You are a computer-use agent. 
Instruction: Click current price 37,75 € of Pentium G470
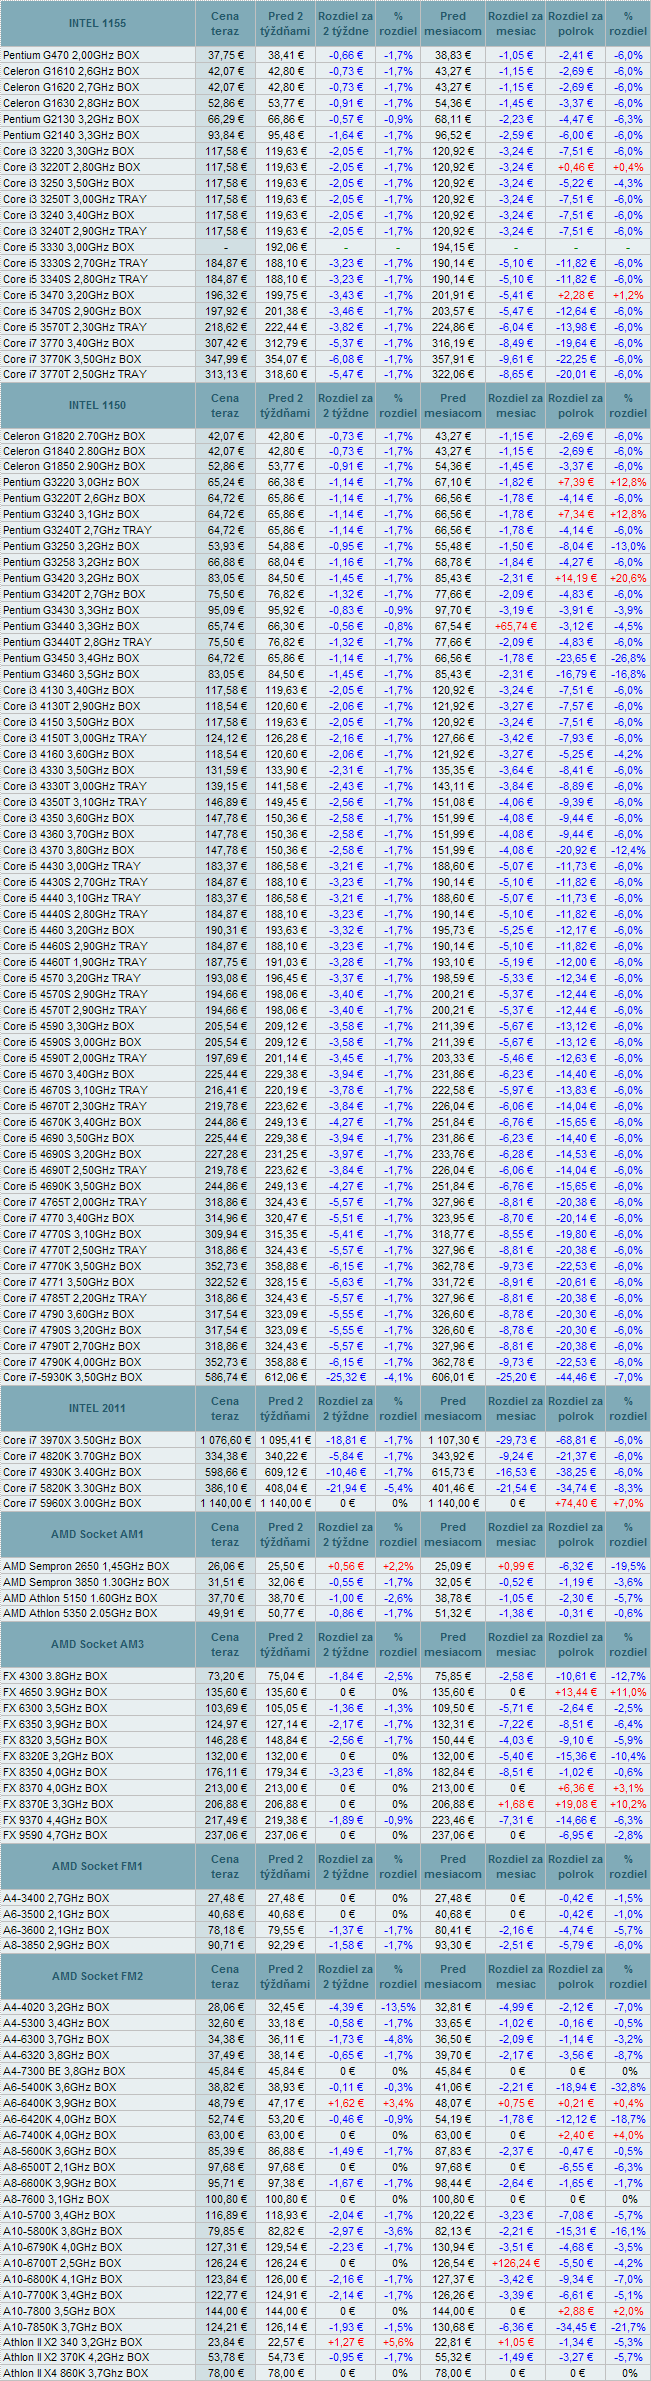point(225,55)
